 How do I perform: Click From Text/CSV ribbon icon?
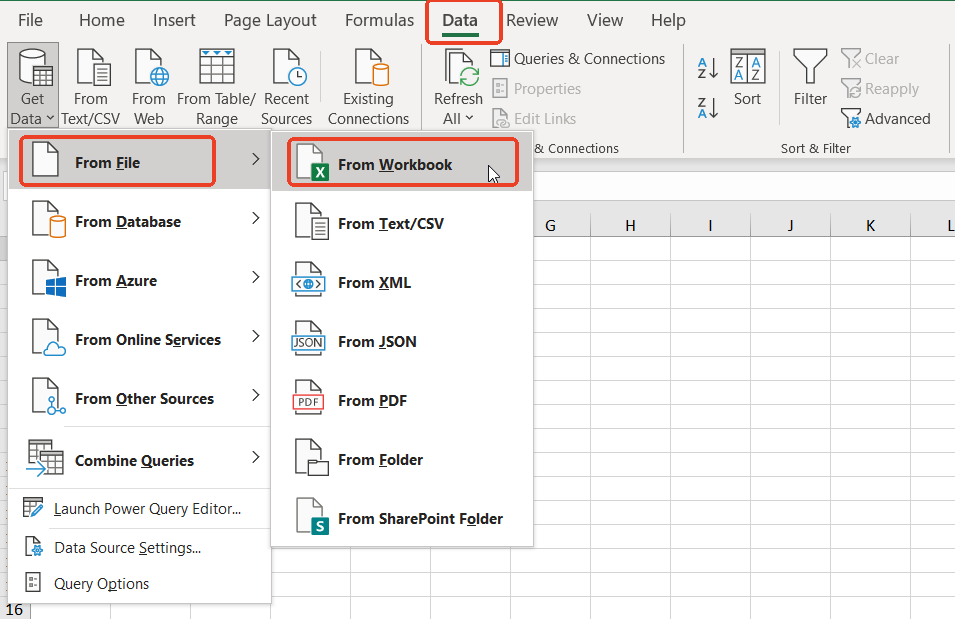coord(91,85)
